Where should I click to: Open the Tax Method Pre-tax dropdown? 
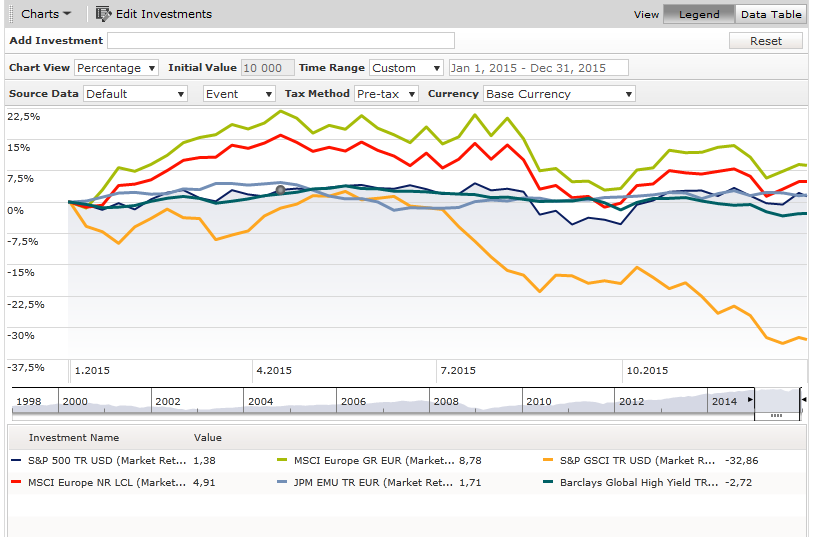(x=386, y=94)
